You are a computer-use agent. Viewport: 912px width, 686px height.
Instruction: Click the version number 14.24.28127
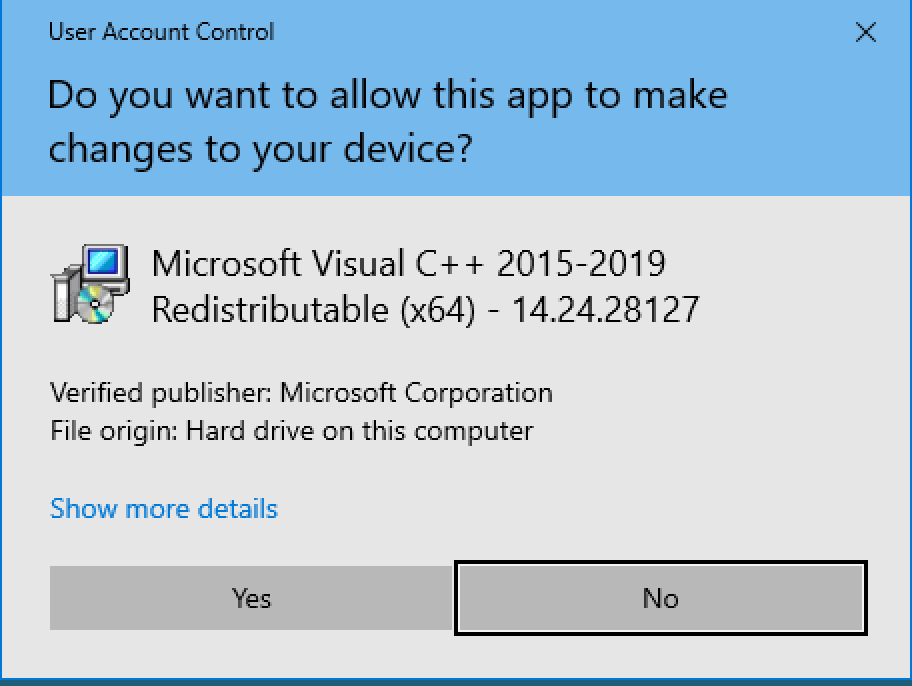605,309
